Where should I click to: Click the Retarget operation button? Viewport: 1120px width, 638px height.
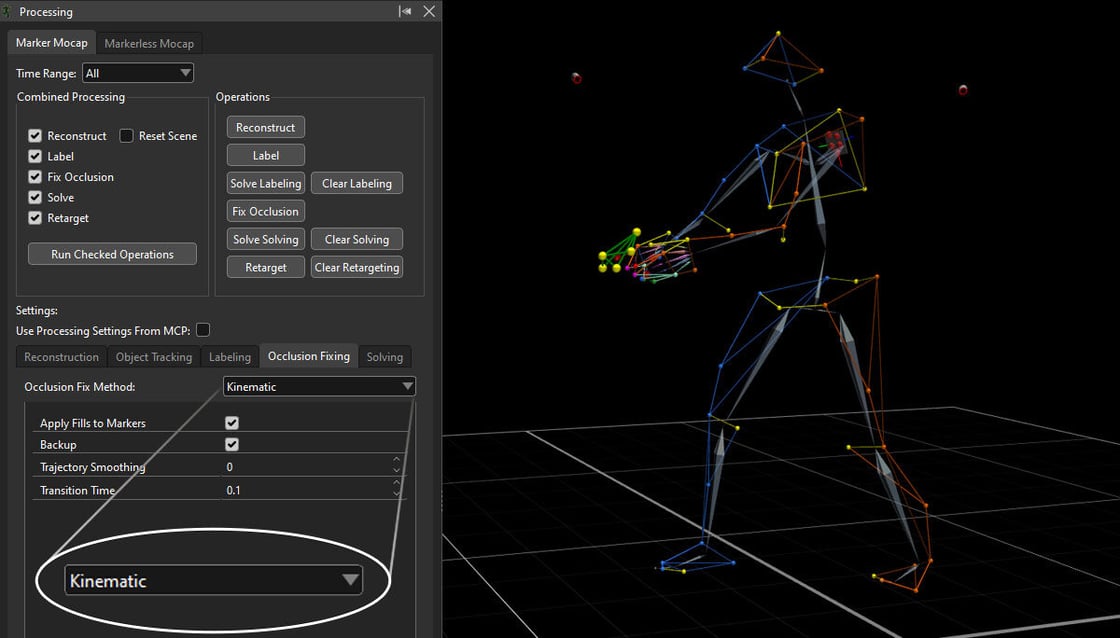(x=266, y=267)
